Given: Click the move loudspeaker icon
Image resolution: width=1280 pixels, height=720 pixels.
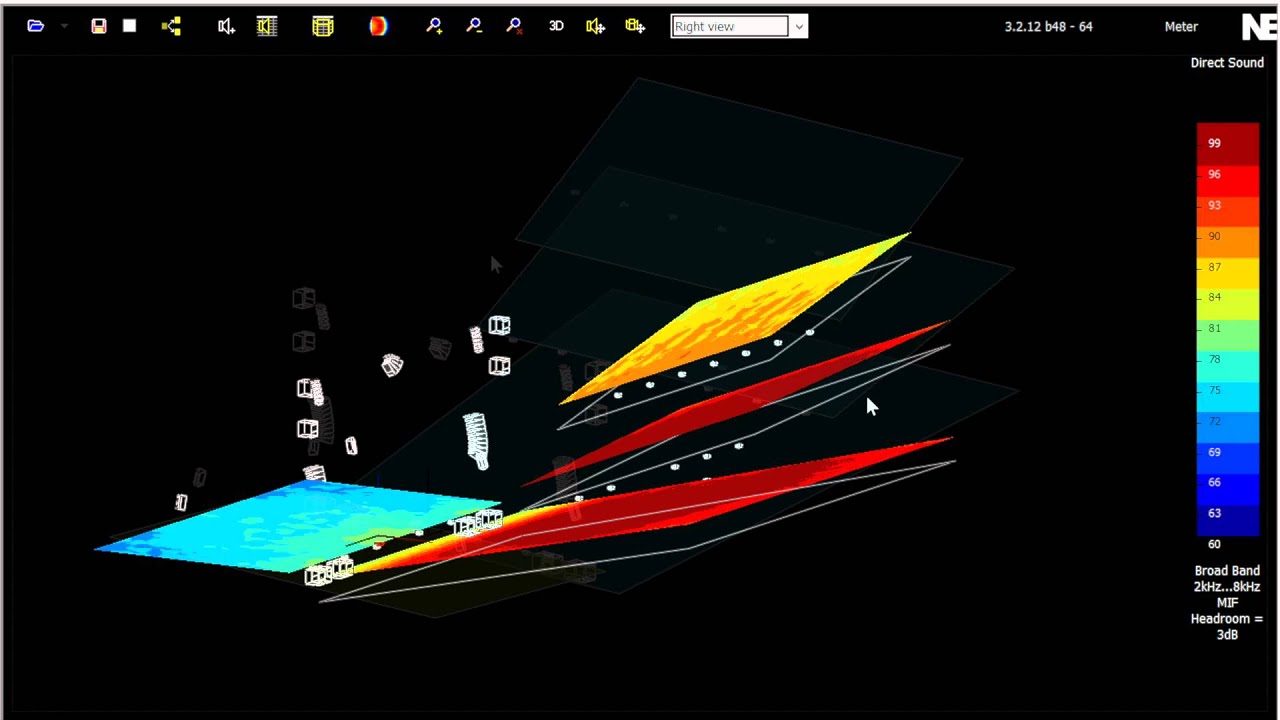Looking at the screenshot, I should coord(596,26).
